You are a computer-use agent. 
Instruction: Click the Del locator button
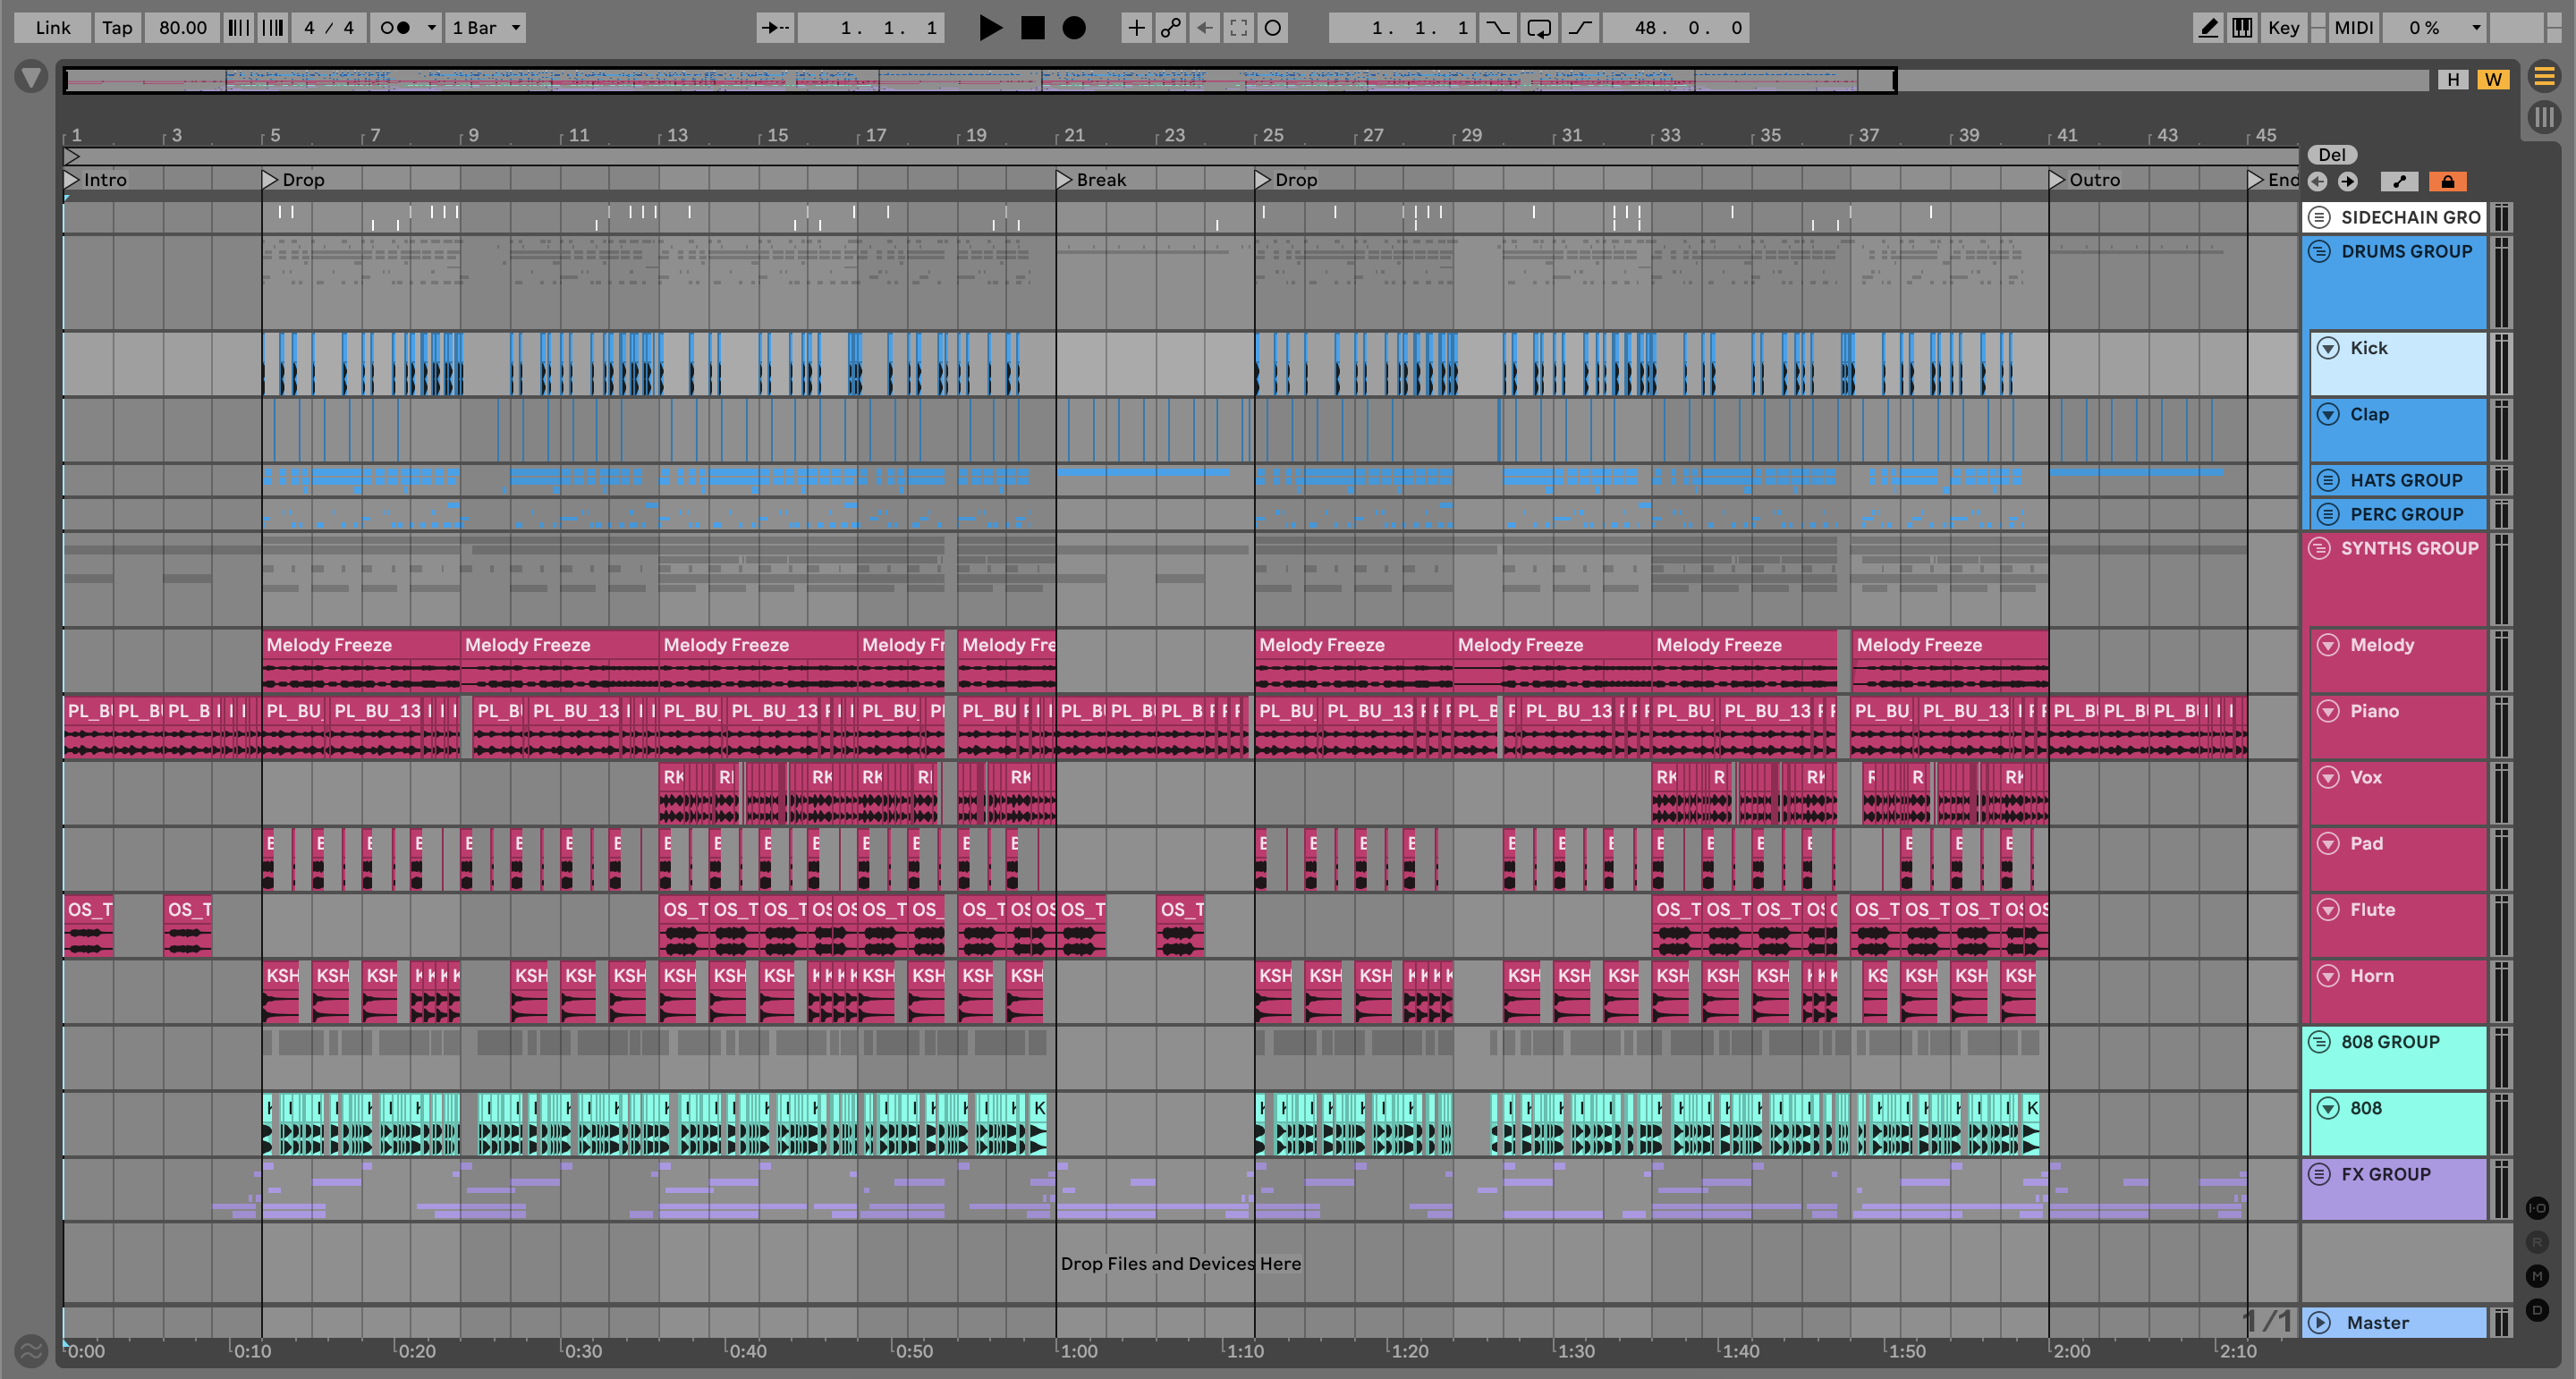(2331, 155)
